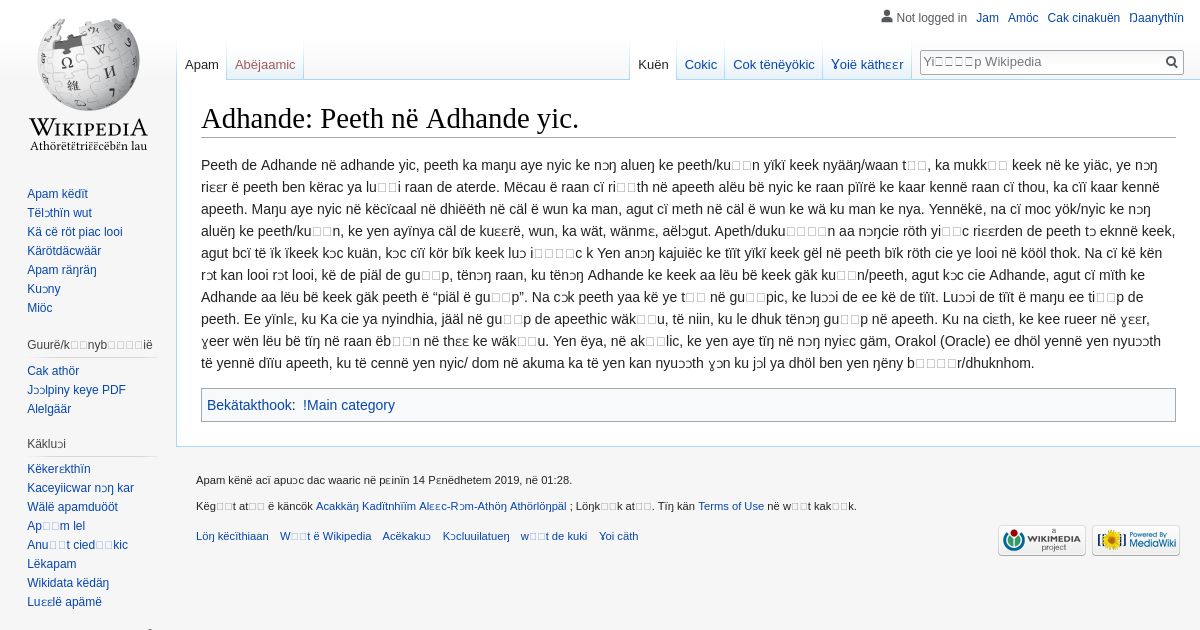Open Kaceyiicwar nɔŋ kar link

80,488
